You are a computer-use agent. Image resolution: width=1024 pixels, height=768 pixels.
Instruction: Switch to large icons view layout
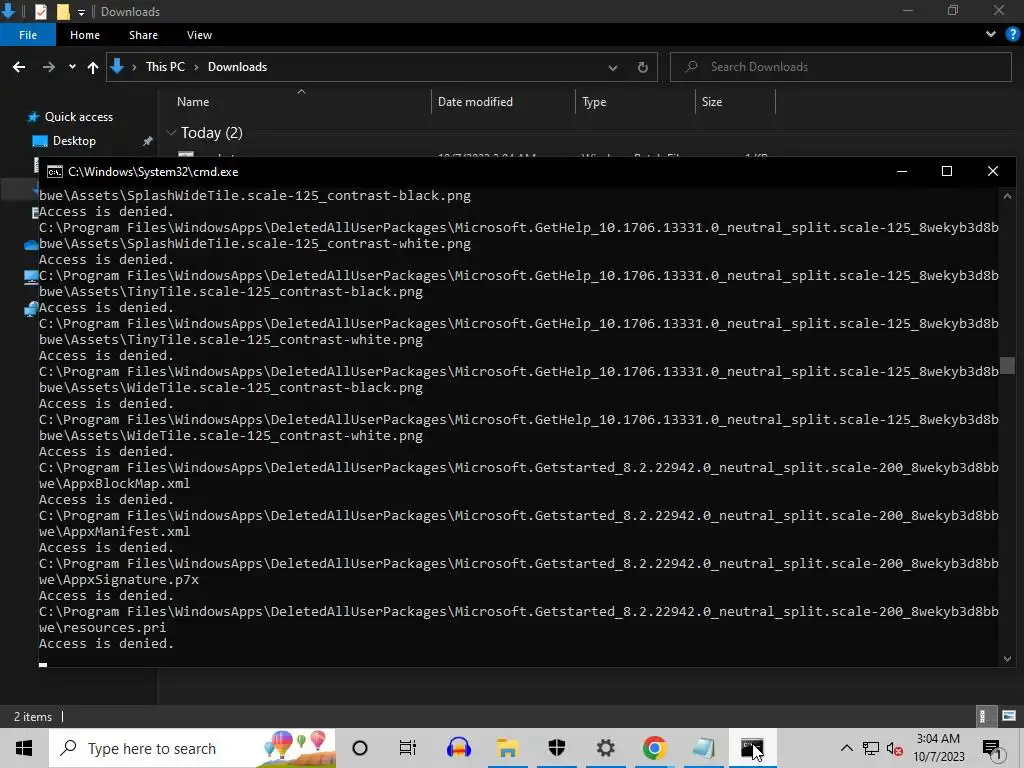click(x=1009, y=716)
